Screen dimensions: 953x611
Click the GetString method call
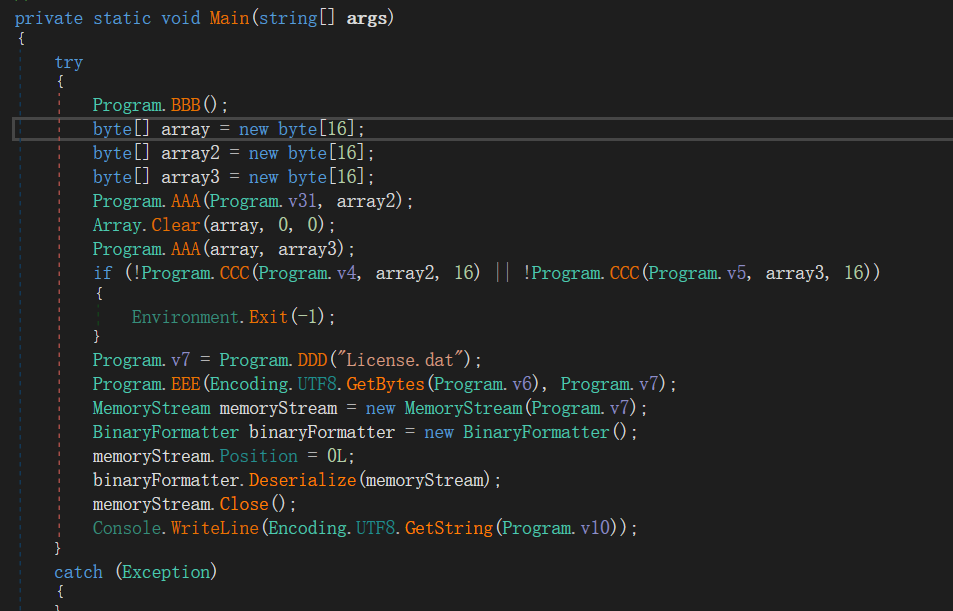[x=449, y=528]
